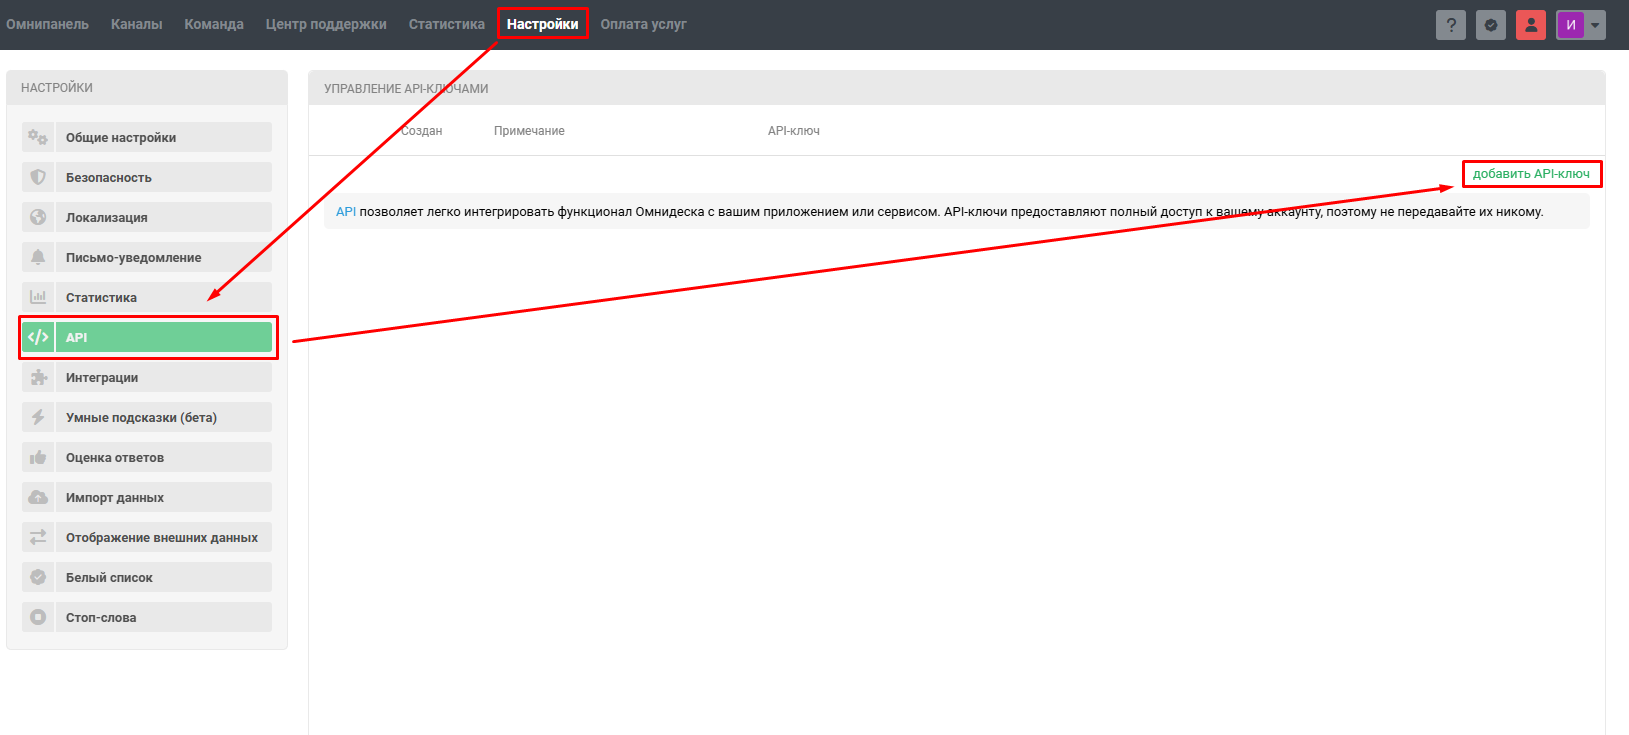Select Белый список in settings sidebar

tap(109, 577)
